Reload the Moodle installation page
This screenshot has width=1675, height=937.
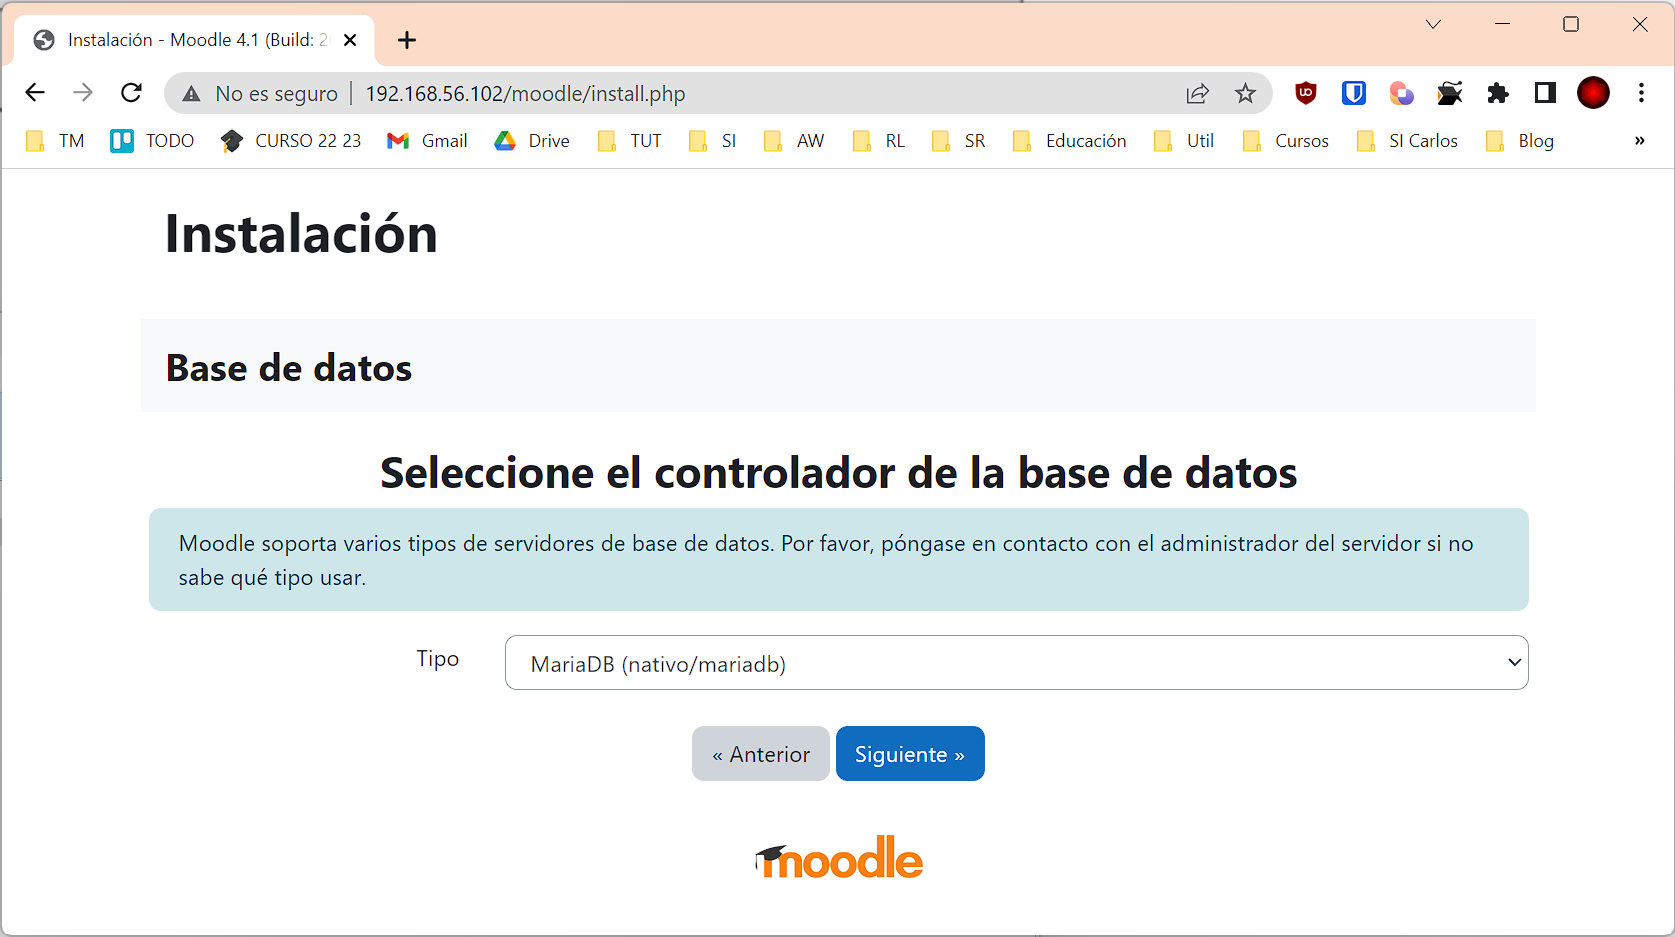pos(131,93)
